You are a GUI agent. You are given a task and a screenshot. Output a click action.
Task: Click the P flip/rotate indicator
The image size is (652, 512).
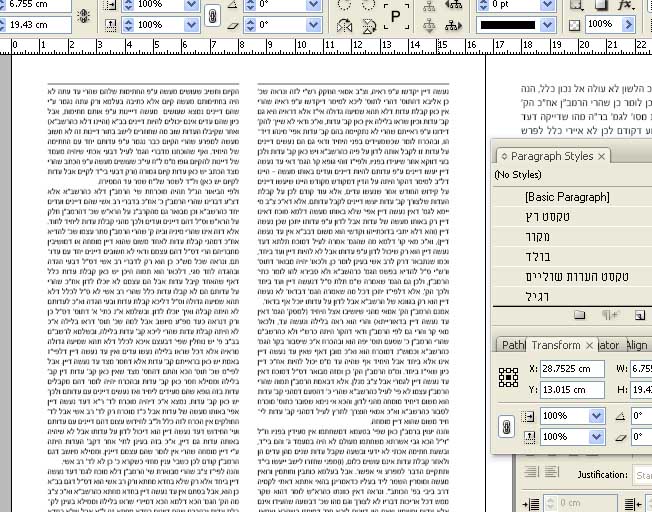396,16
